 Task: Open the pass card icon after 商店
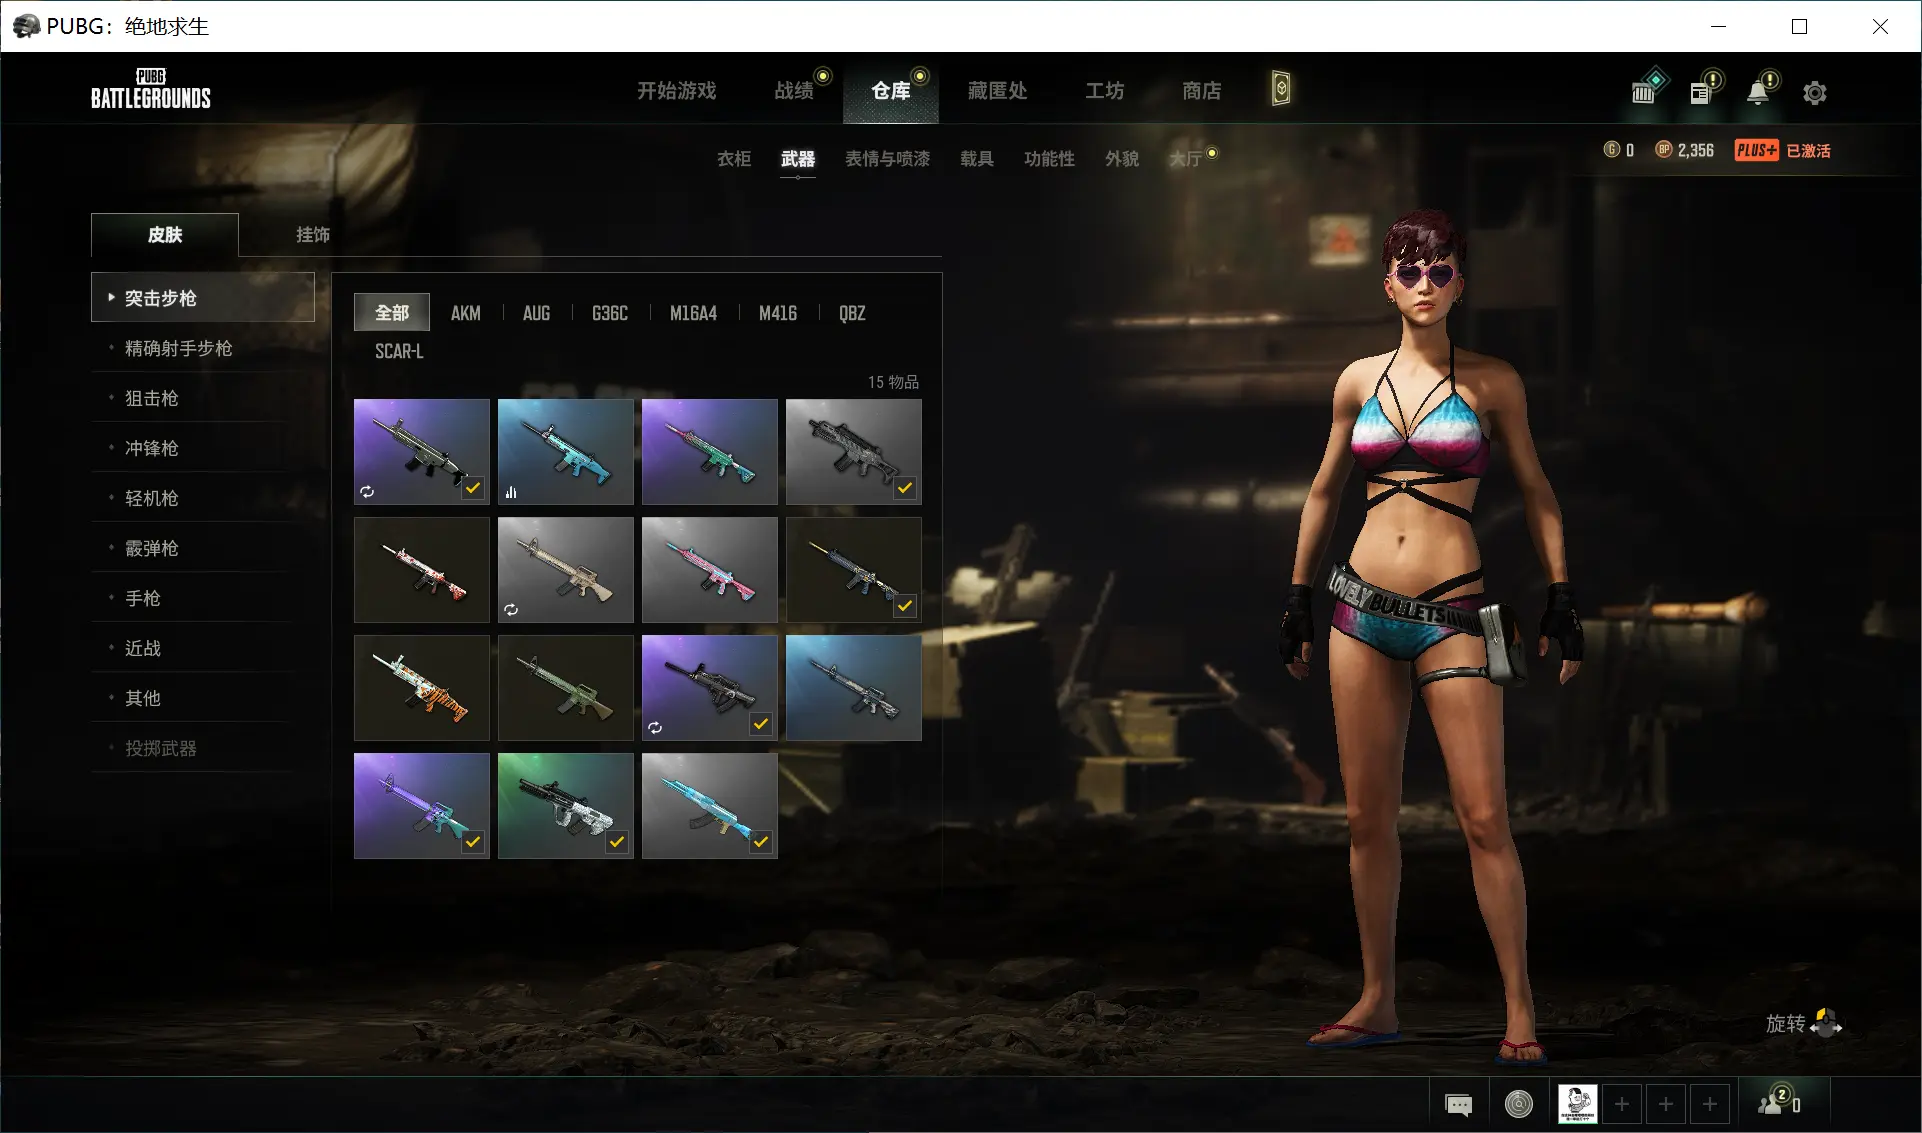1281,89
